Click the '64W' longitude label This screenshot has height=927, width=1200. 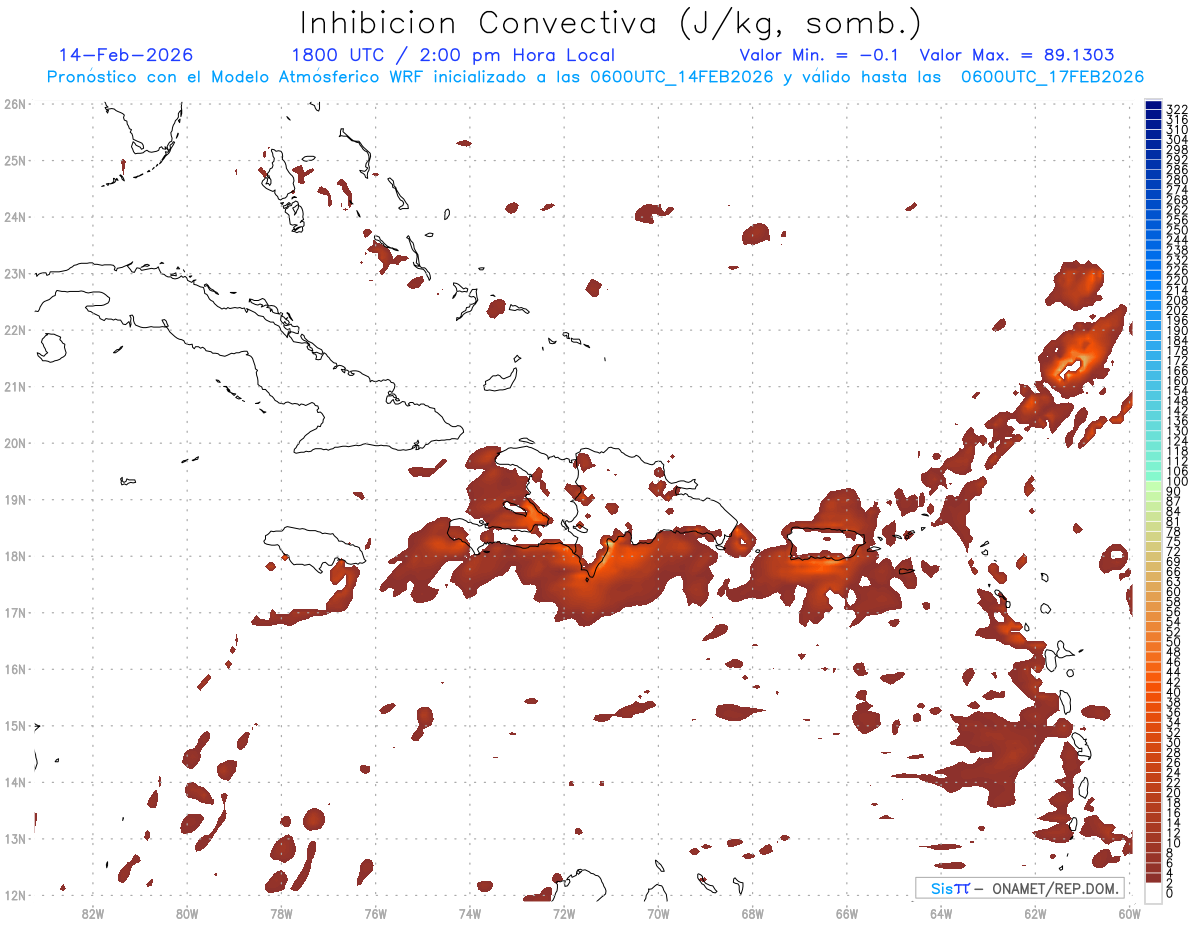[x=941, y=913]
